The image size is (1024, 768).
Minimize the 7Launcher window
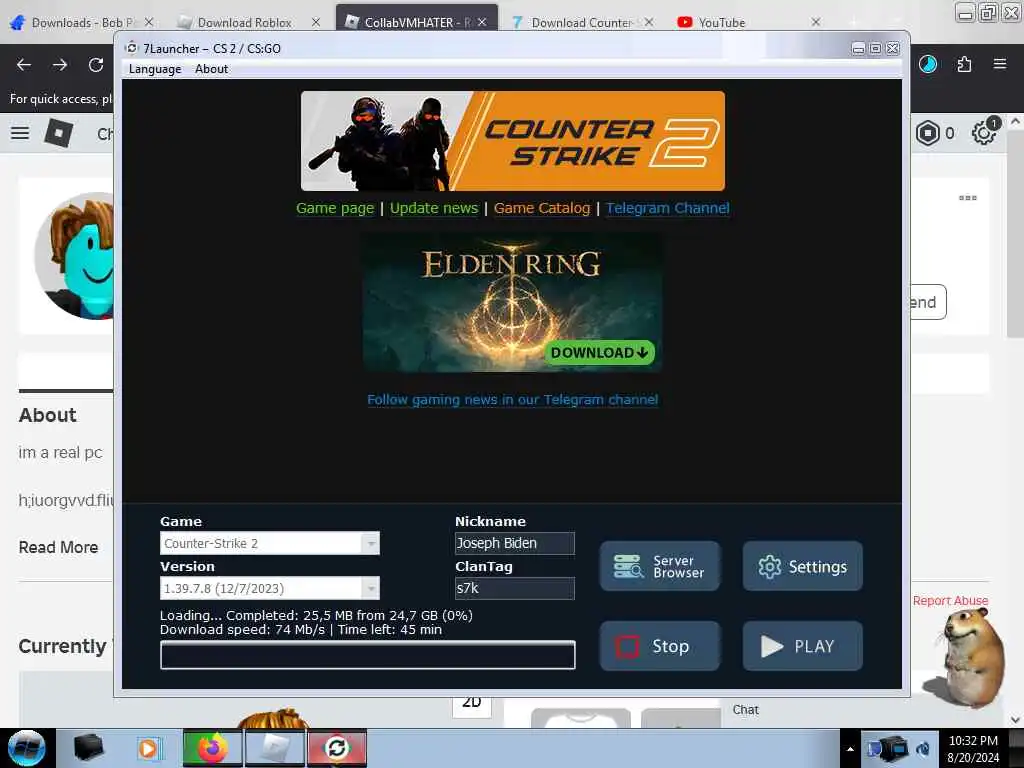tap(858, 48)
